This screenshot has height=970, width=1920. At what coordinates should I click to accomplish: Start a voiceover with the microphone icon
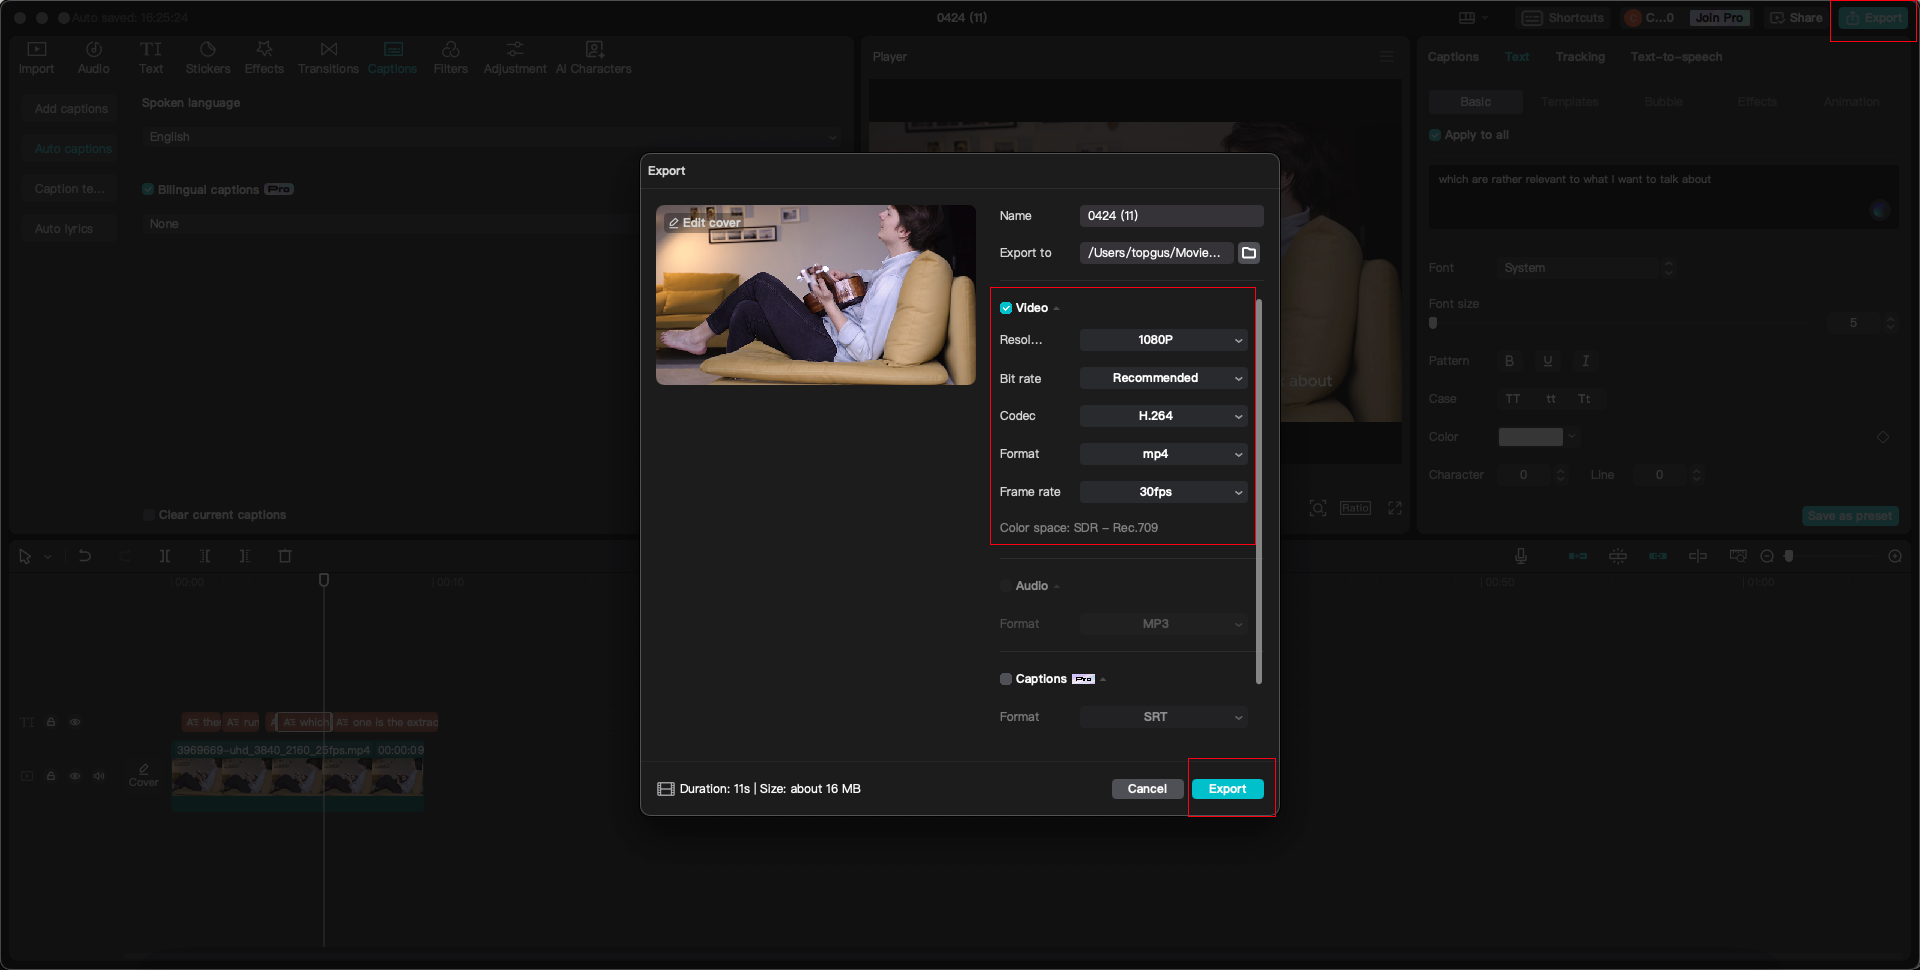click(1520, 556)
